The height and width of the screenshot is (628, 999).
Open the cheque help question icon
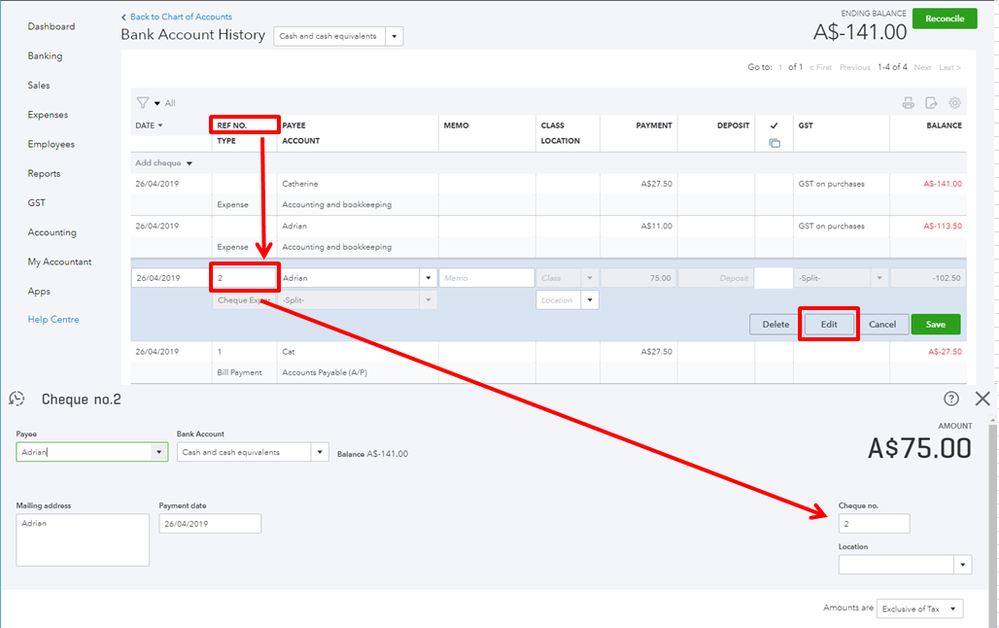951,399
